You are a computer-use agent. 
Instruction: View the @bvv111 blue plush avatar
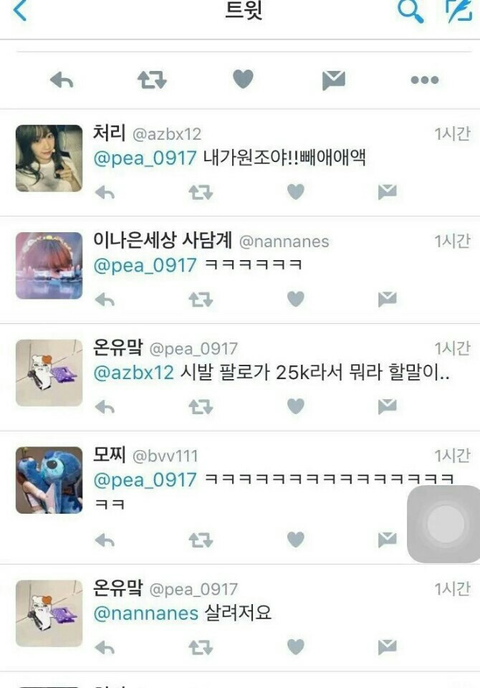[49, 480]
